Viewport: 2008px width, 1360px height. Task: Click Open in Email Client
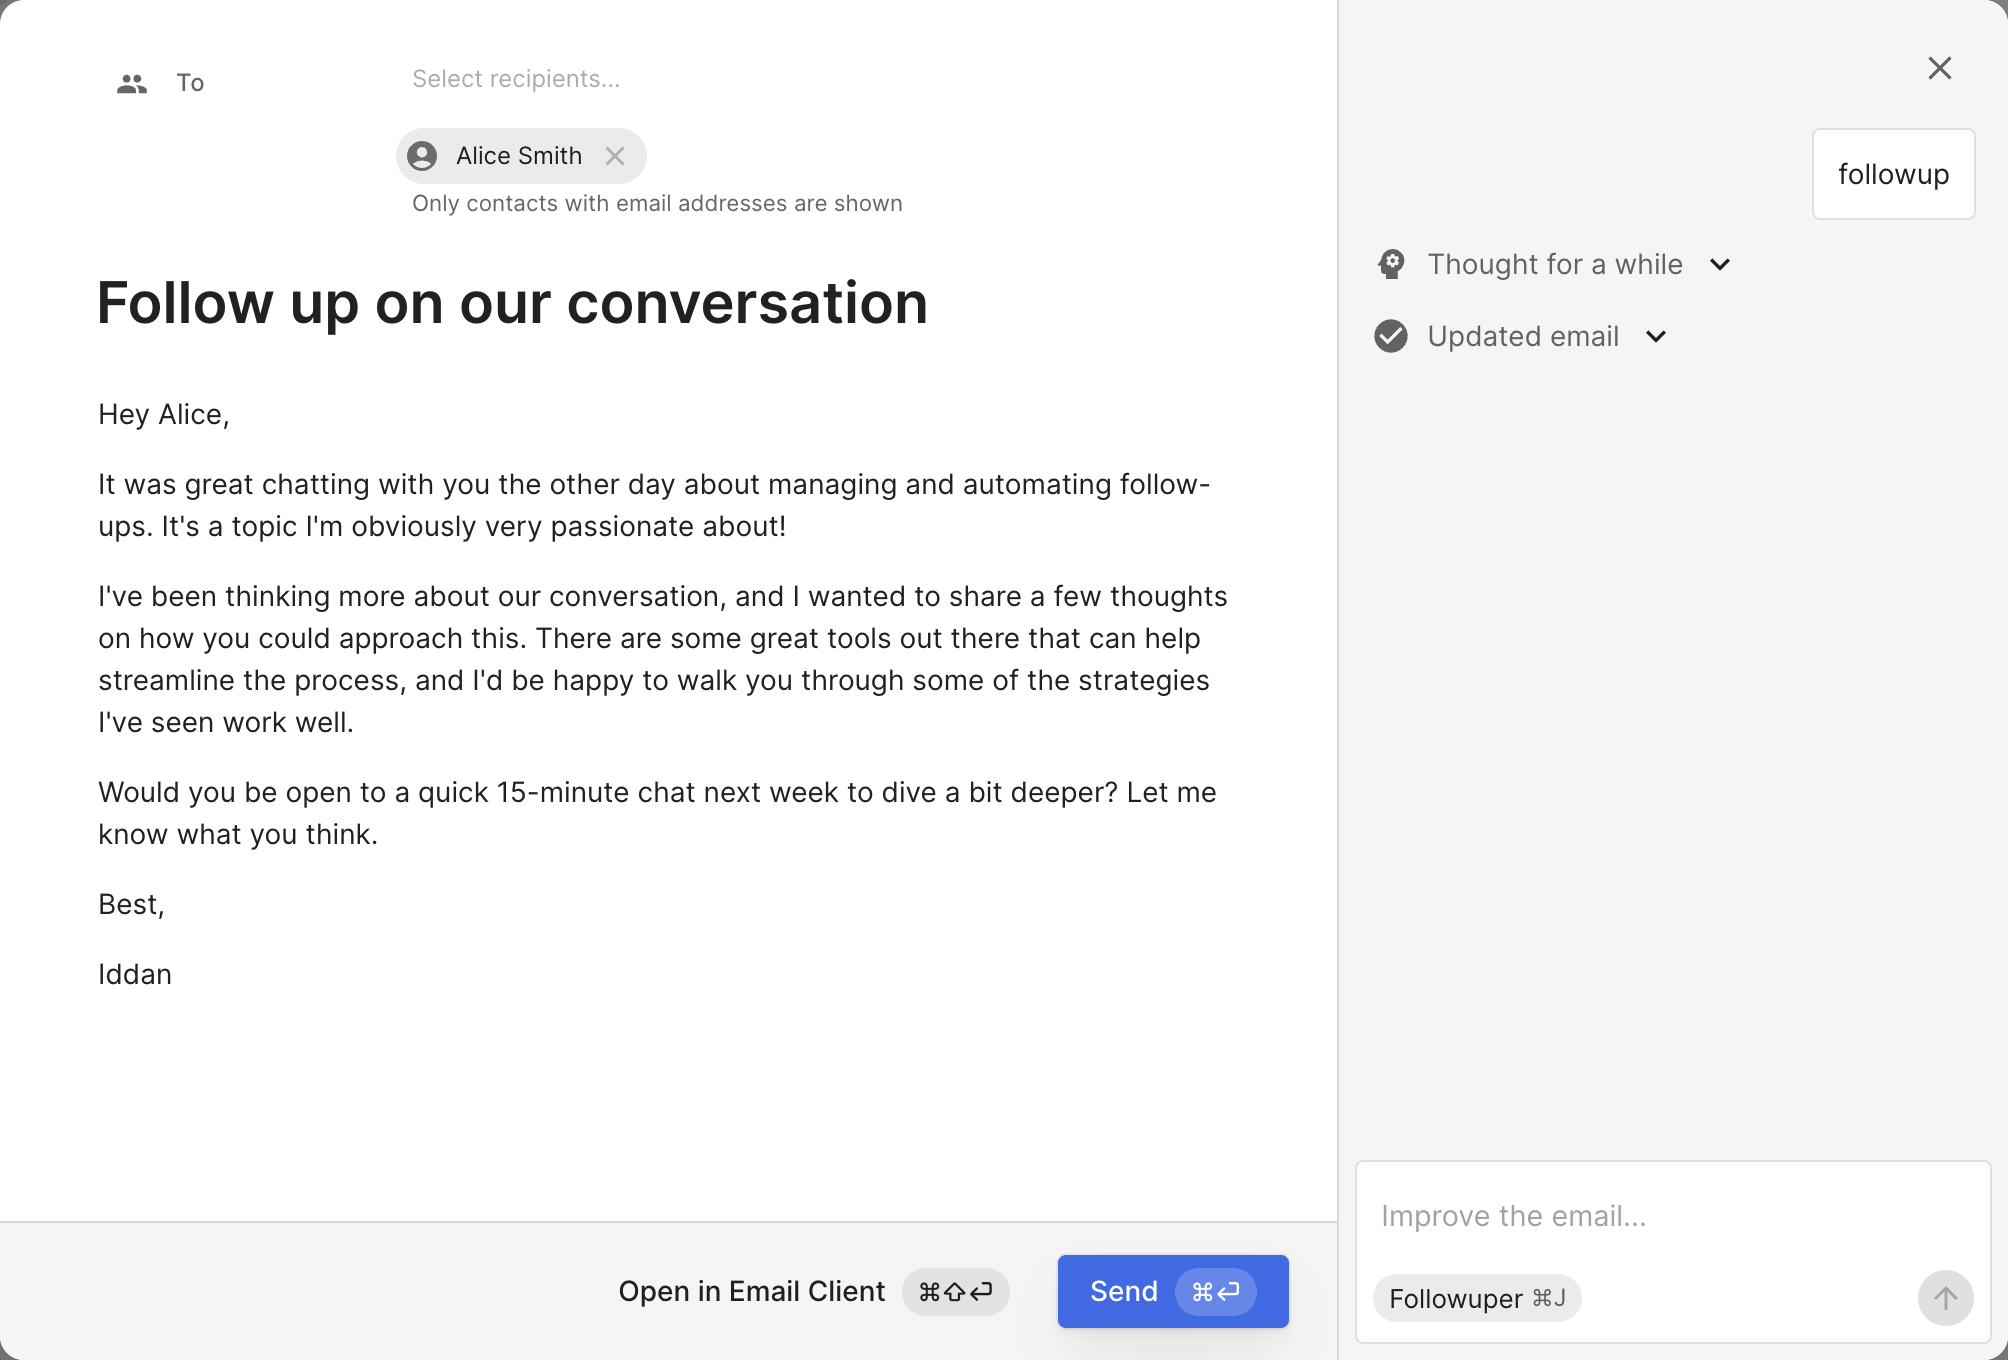(x=752, y=1291)
